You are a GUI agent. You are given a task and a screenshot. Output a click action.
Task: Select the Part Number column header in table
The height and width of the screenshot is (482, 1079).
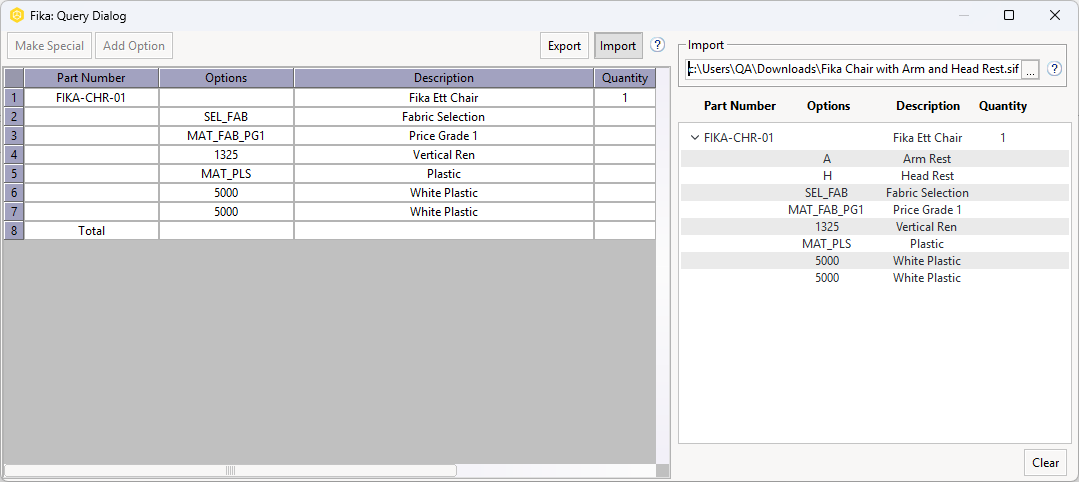[92, 78]
